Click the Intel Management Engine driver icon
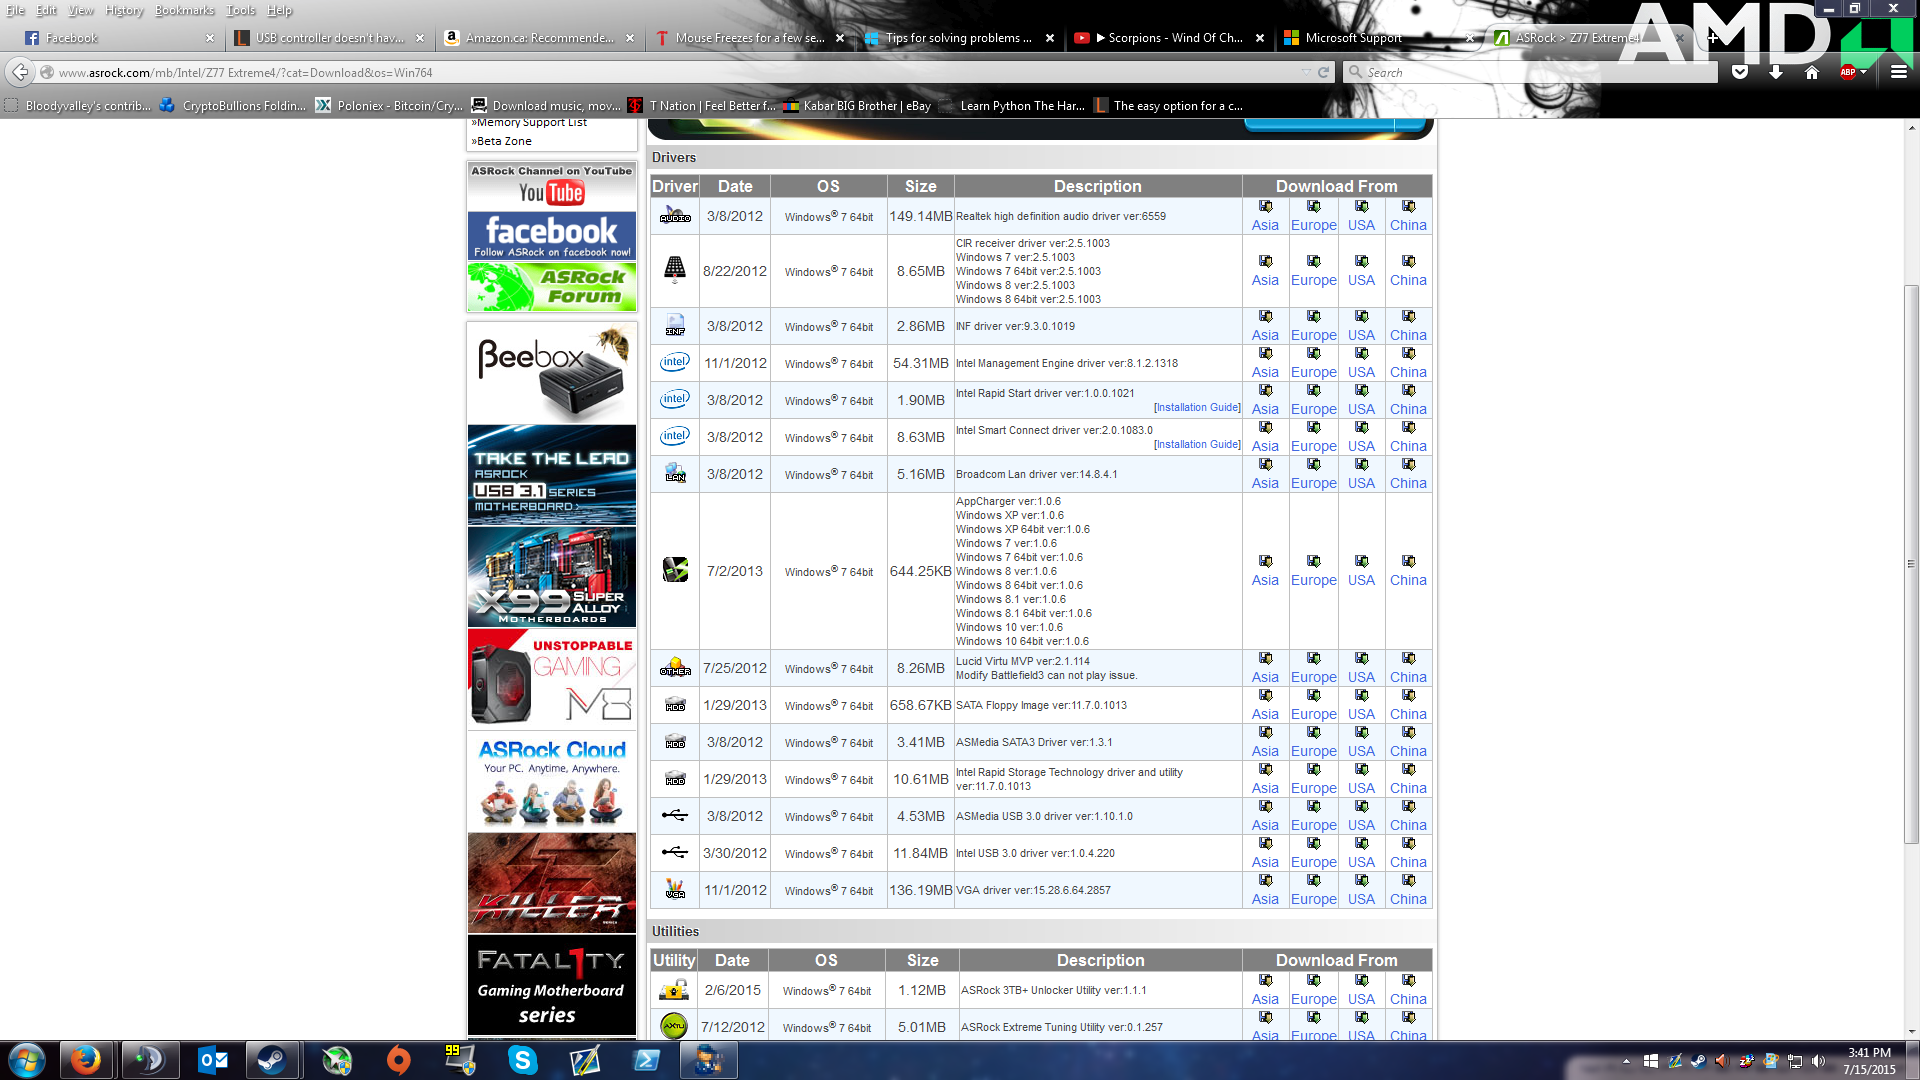 click(675, 362)
